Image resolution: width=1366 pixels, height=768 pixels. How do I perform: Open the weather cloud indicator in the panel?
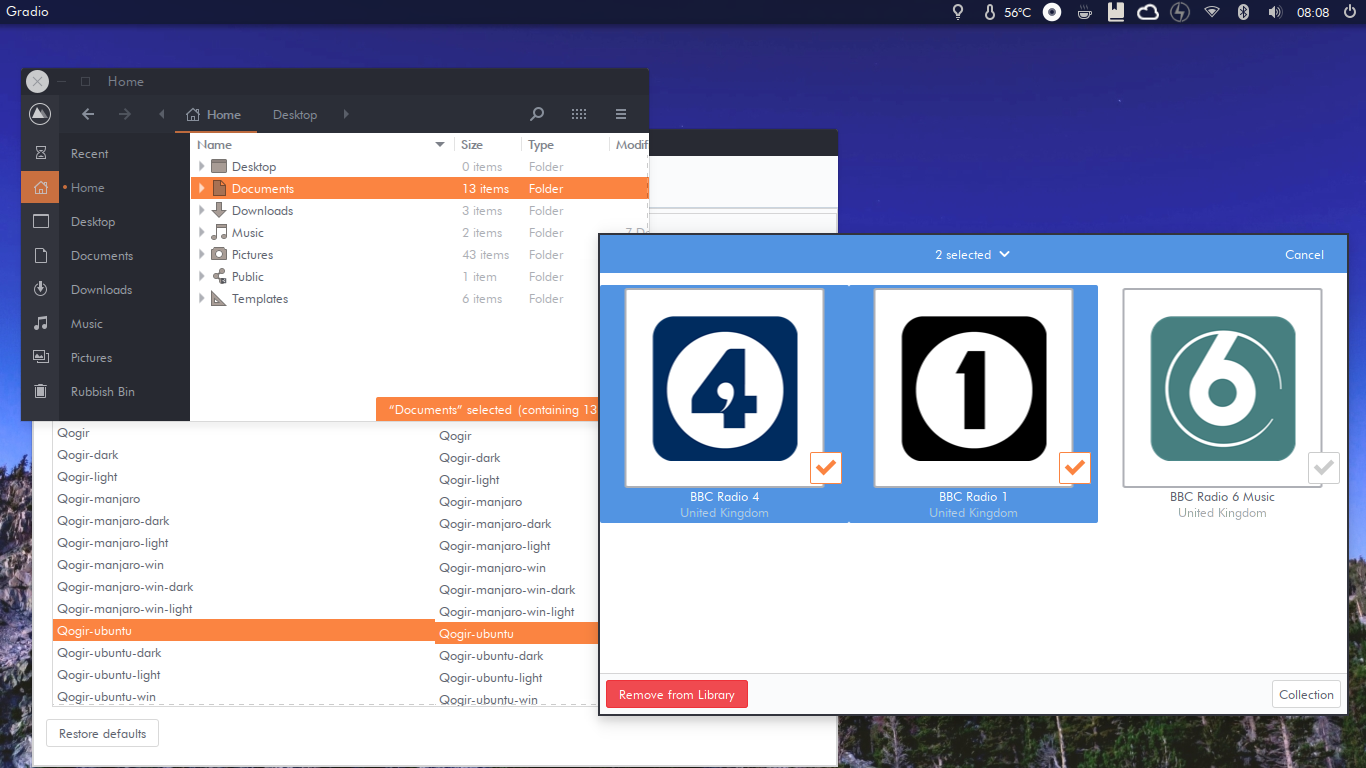1147,12
